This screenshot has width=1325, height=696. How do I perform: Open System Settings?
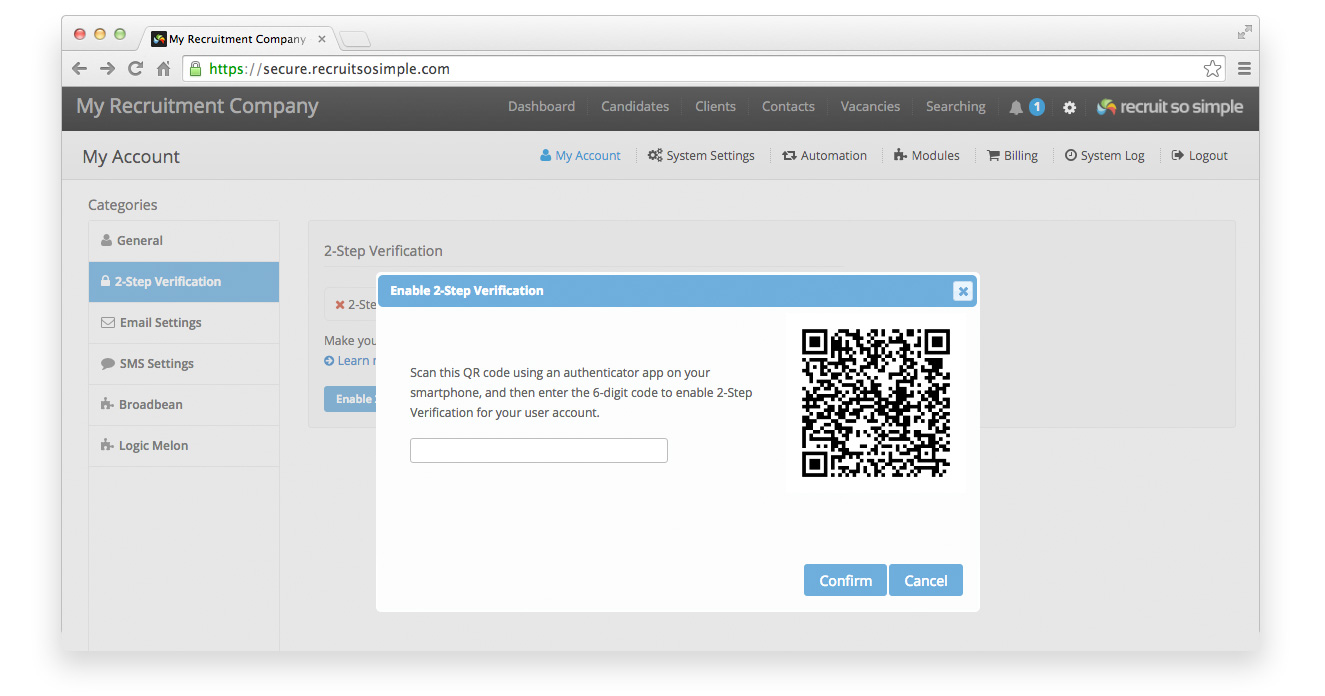[x=701, y=156]
